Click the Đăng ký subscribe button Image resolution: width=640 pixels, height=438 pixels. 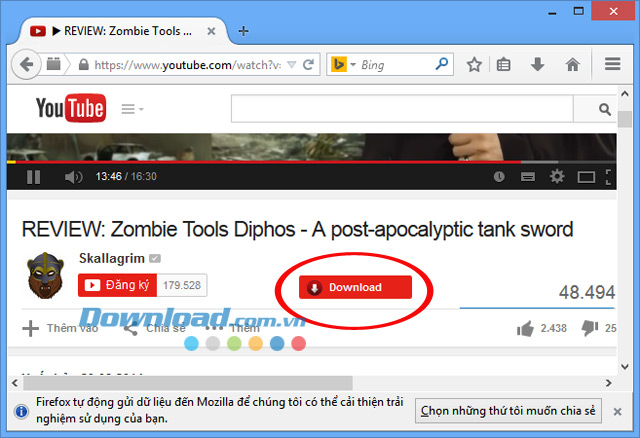(117, 285)
